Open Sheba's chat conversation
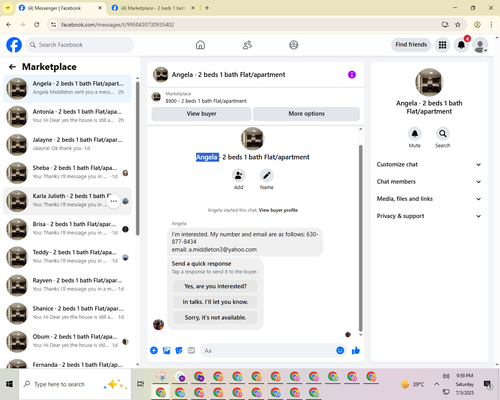The height and width of the screenshot is (400, 500). coord(67,173)
